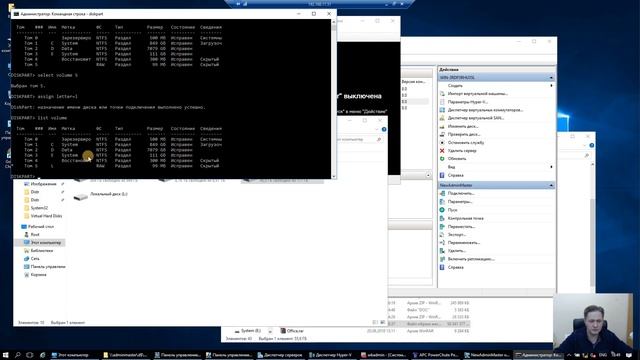The height and width of the screenshot is (360, 640).
Task: Open Virtual SAN Manager action
Action: click(x=476, y=118)
